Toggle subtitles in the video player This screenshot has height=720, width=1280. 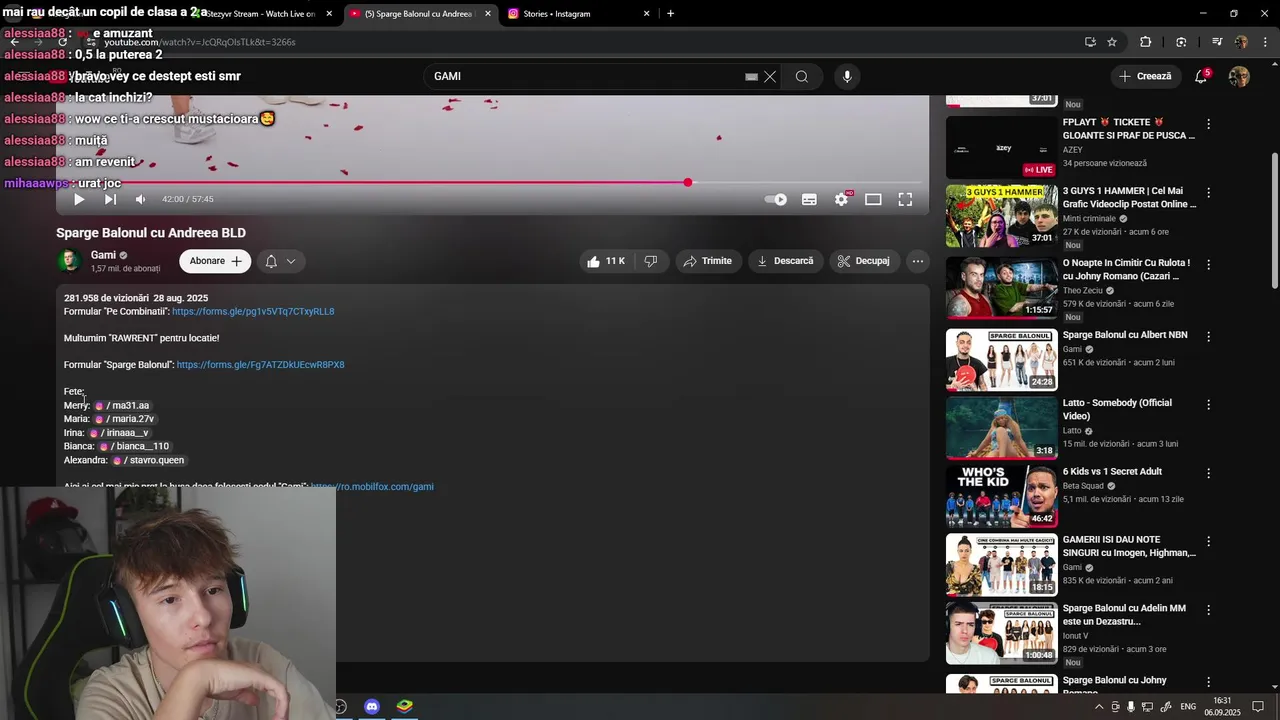(809, 199)
